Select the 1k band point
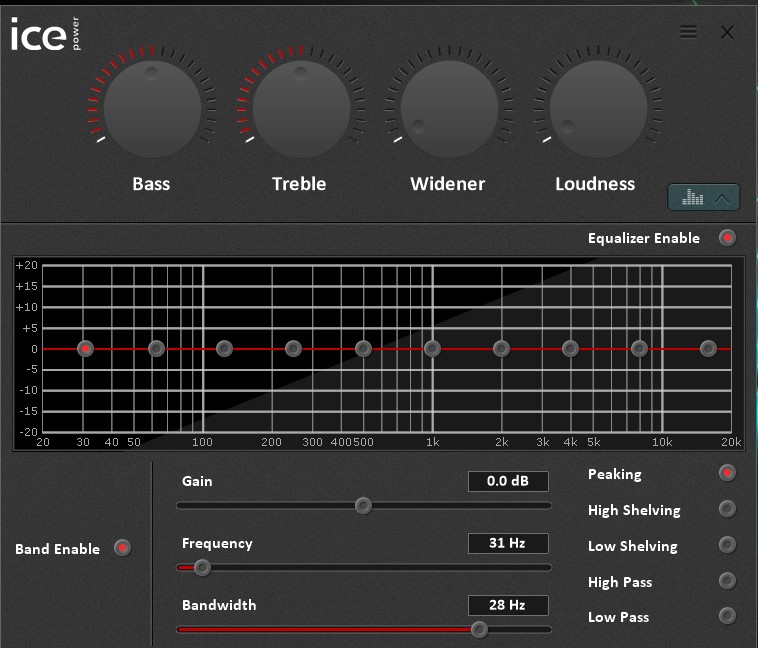Image resolution: width=758 pixels, height=648 pixels. pyautogui.click(x=432, y=349)
